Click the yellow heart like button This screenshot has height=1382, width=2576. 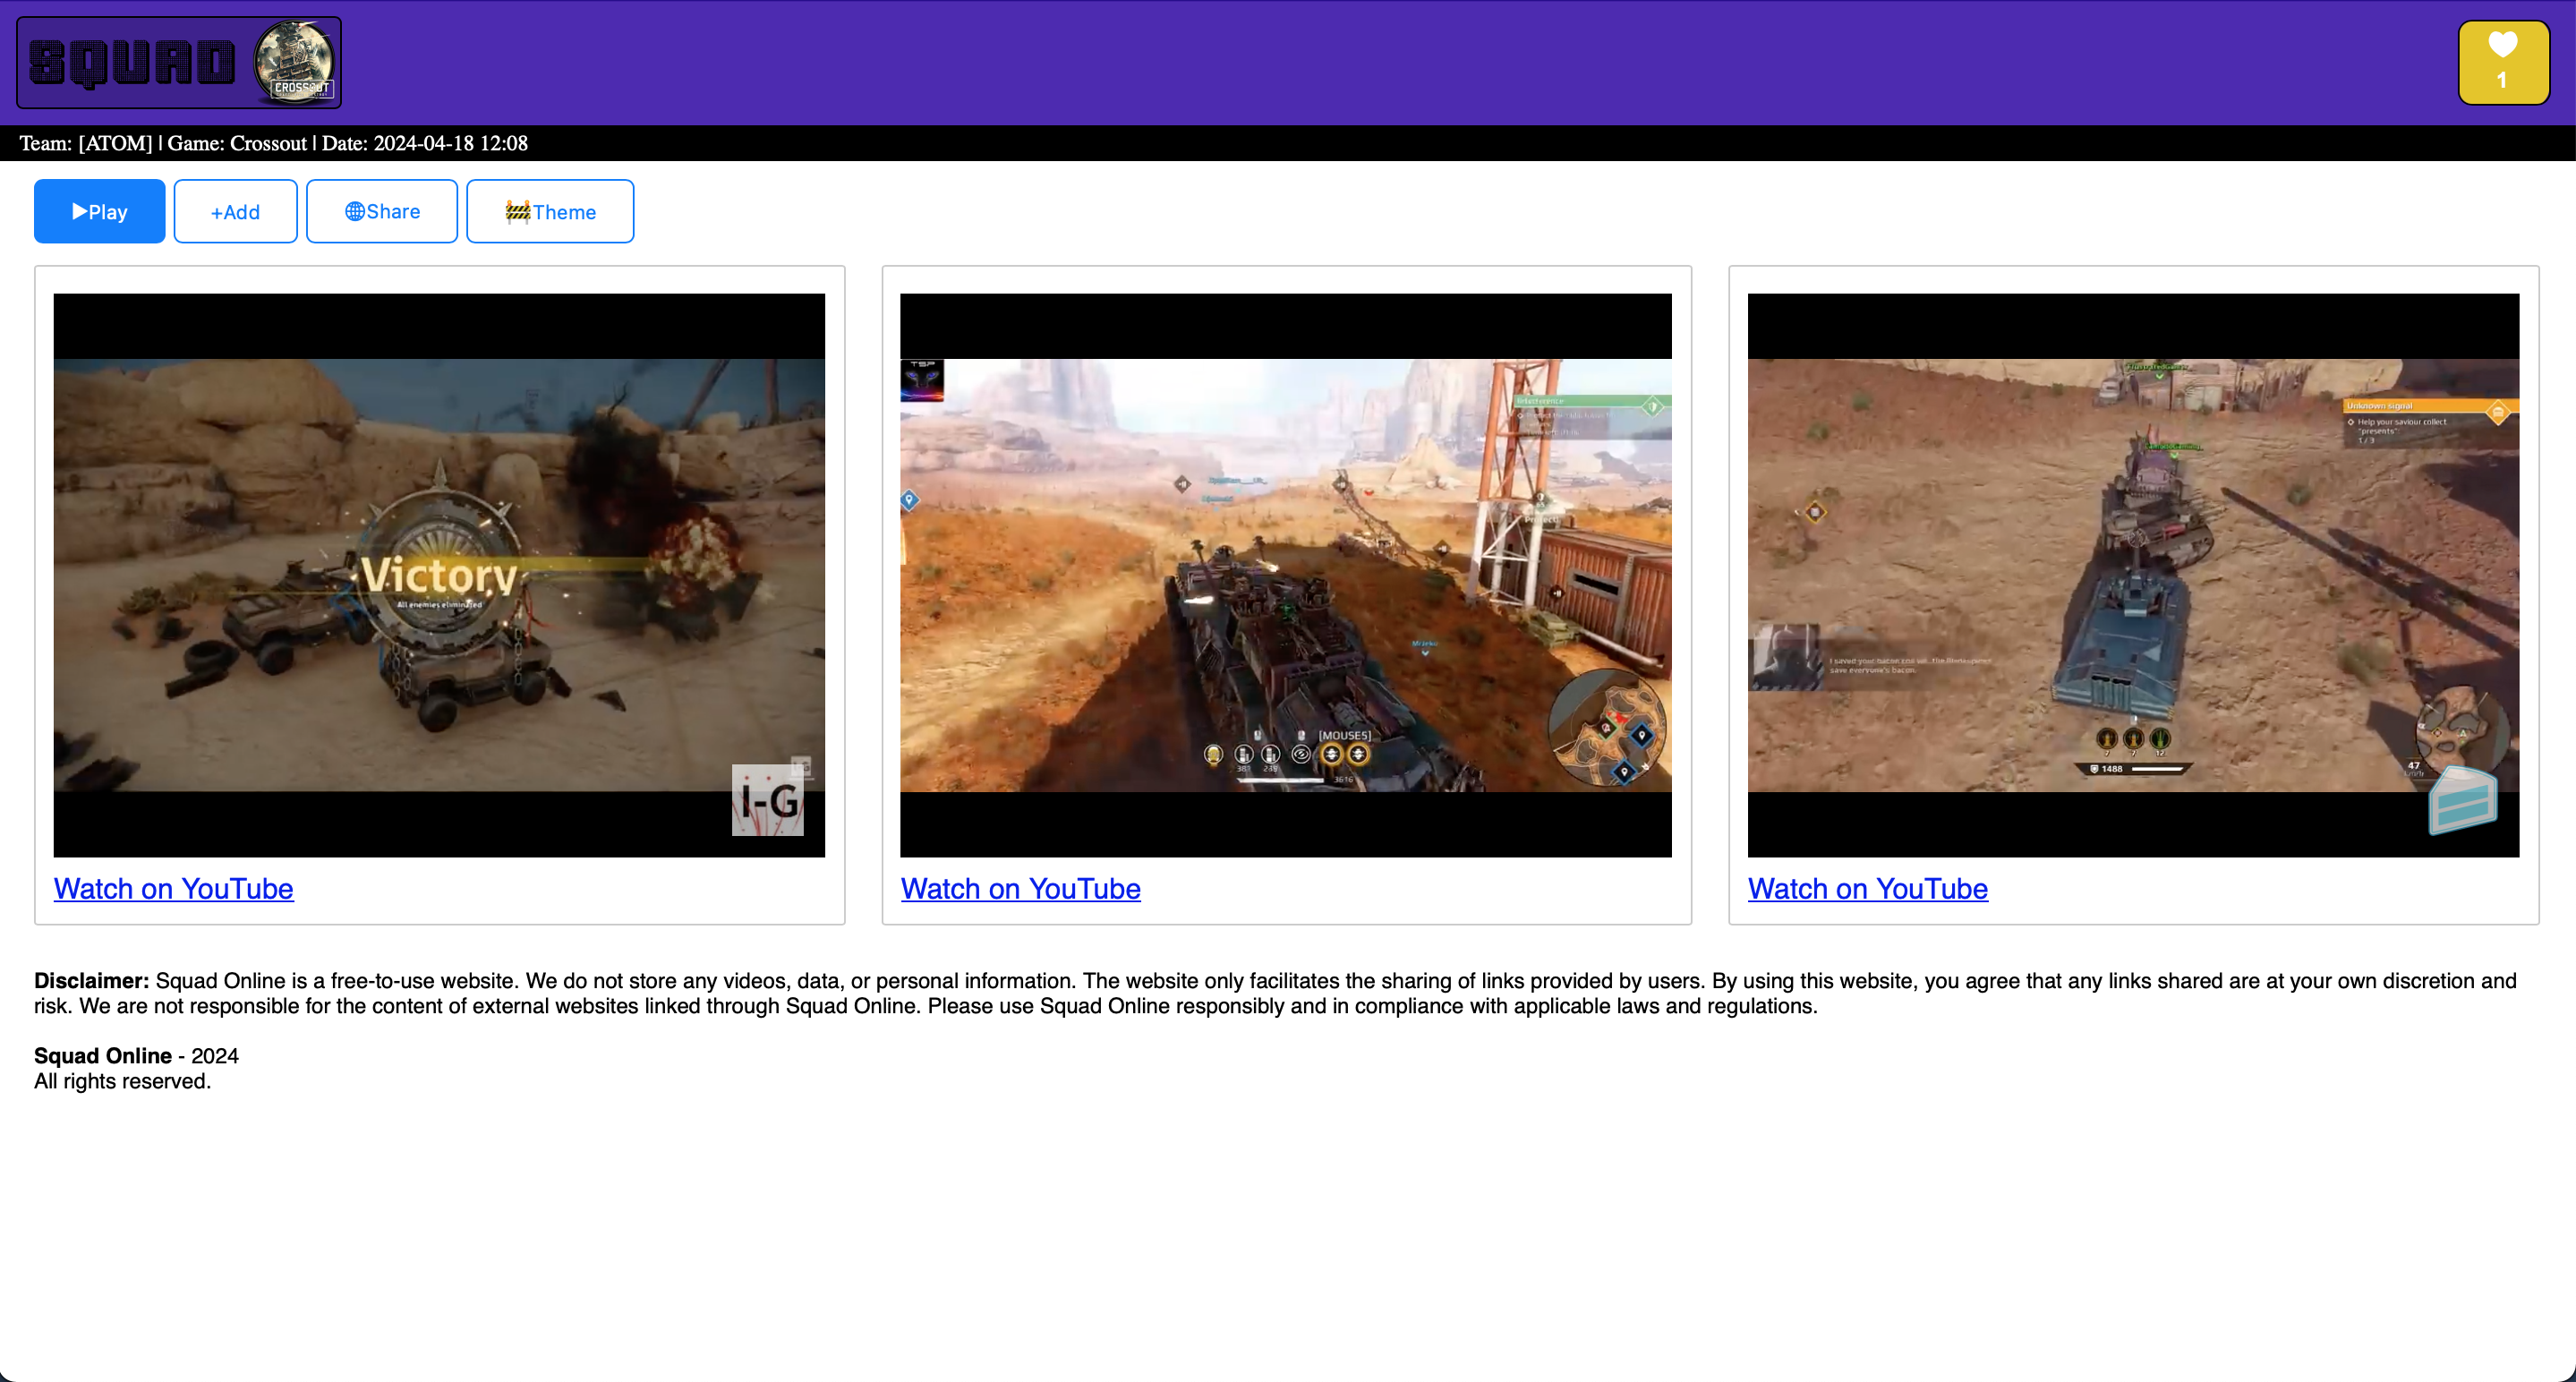(2503, 62)
